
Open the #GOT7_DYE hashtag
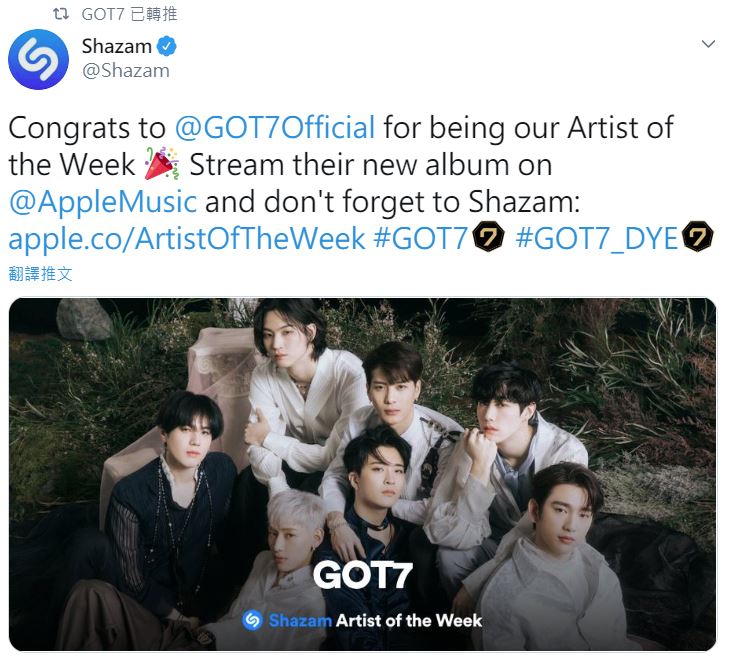coord(596,238)
